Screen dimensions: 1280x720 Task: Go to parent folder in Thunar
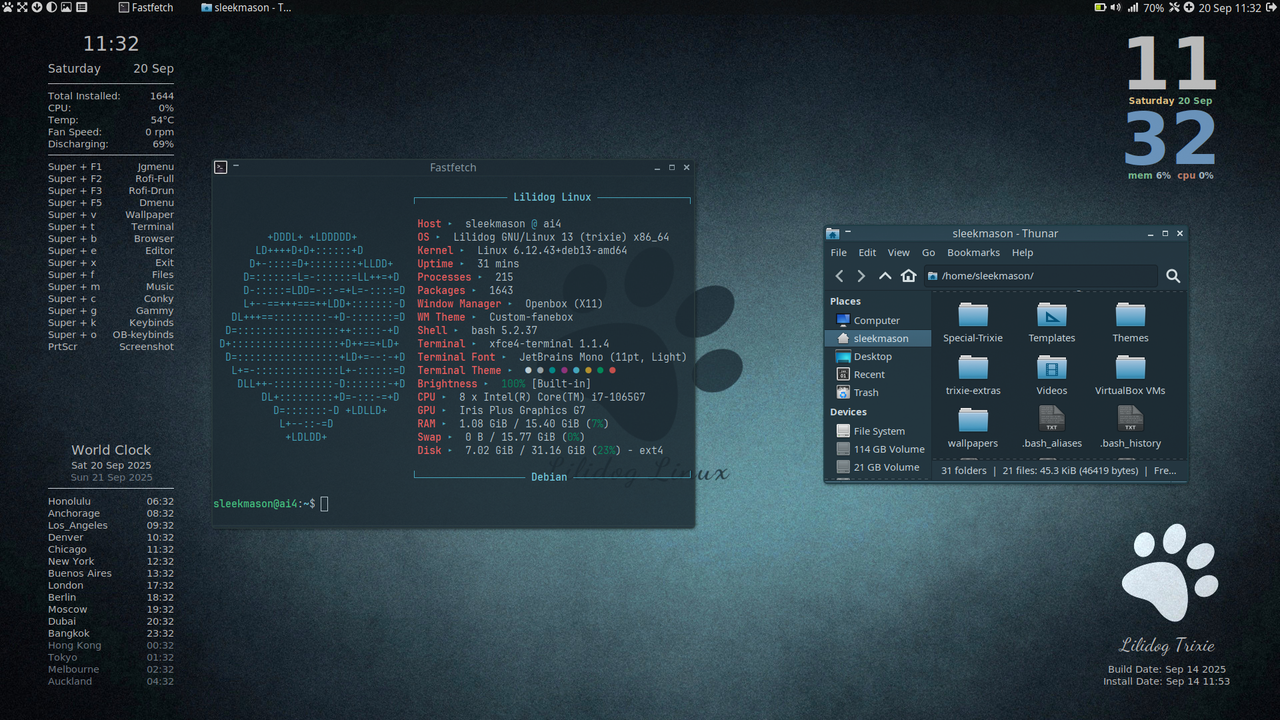tap(885, 276)
